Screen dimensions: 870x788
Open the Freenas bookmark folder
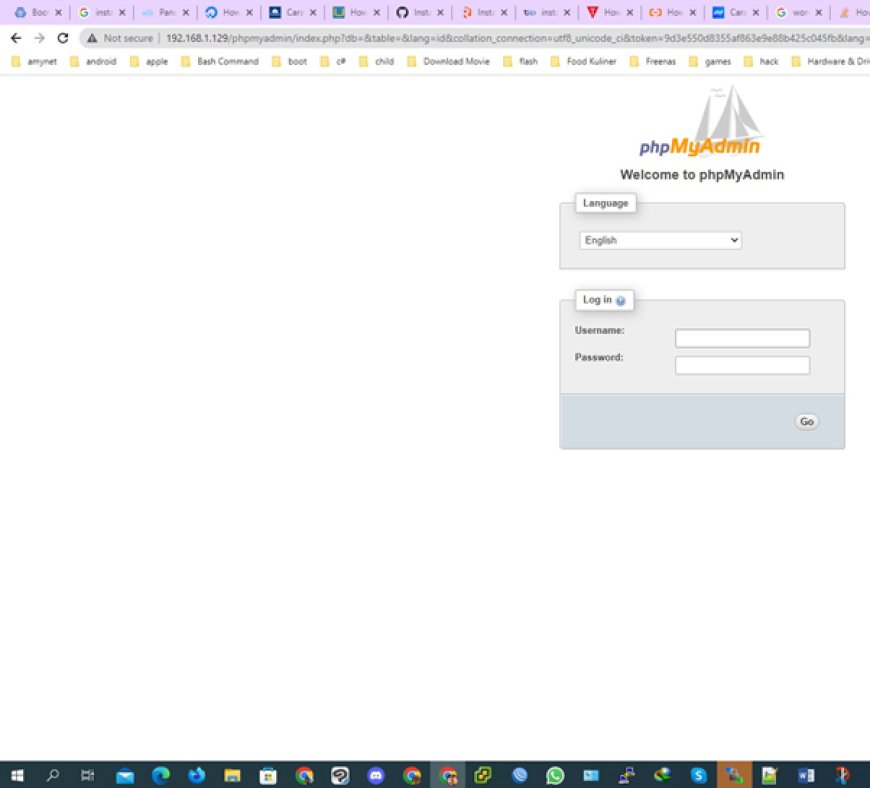point(653,61)
